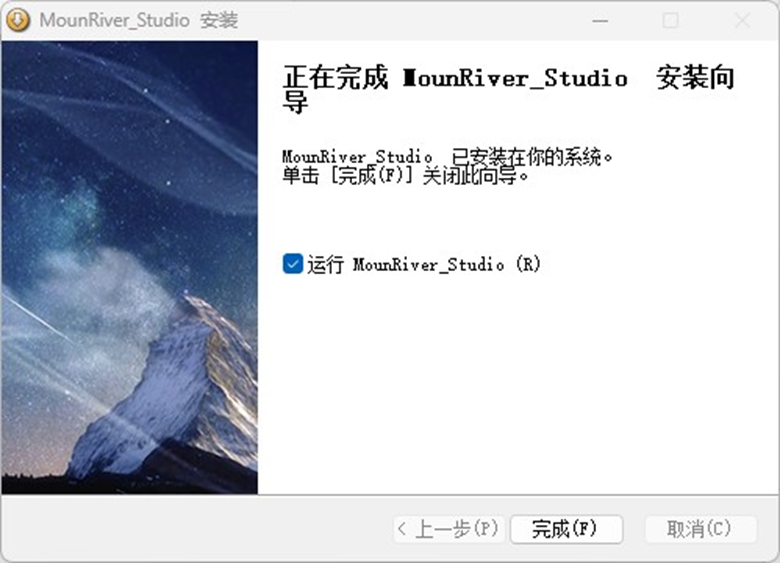Screen dimensions: 780x563
Task: Minimize the installer window
Action: (x=600, y=21)
